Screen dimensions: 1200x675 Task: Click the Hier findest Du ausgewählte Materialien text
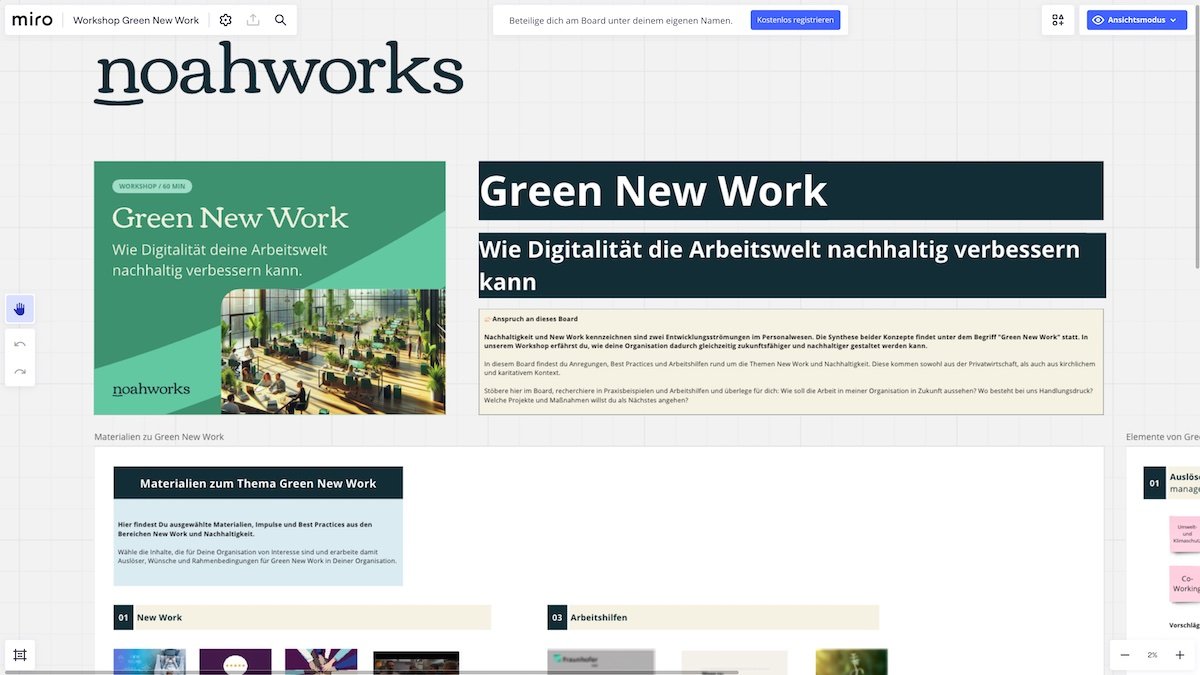pyautogui.click(x=245, y=529)
